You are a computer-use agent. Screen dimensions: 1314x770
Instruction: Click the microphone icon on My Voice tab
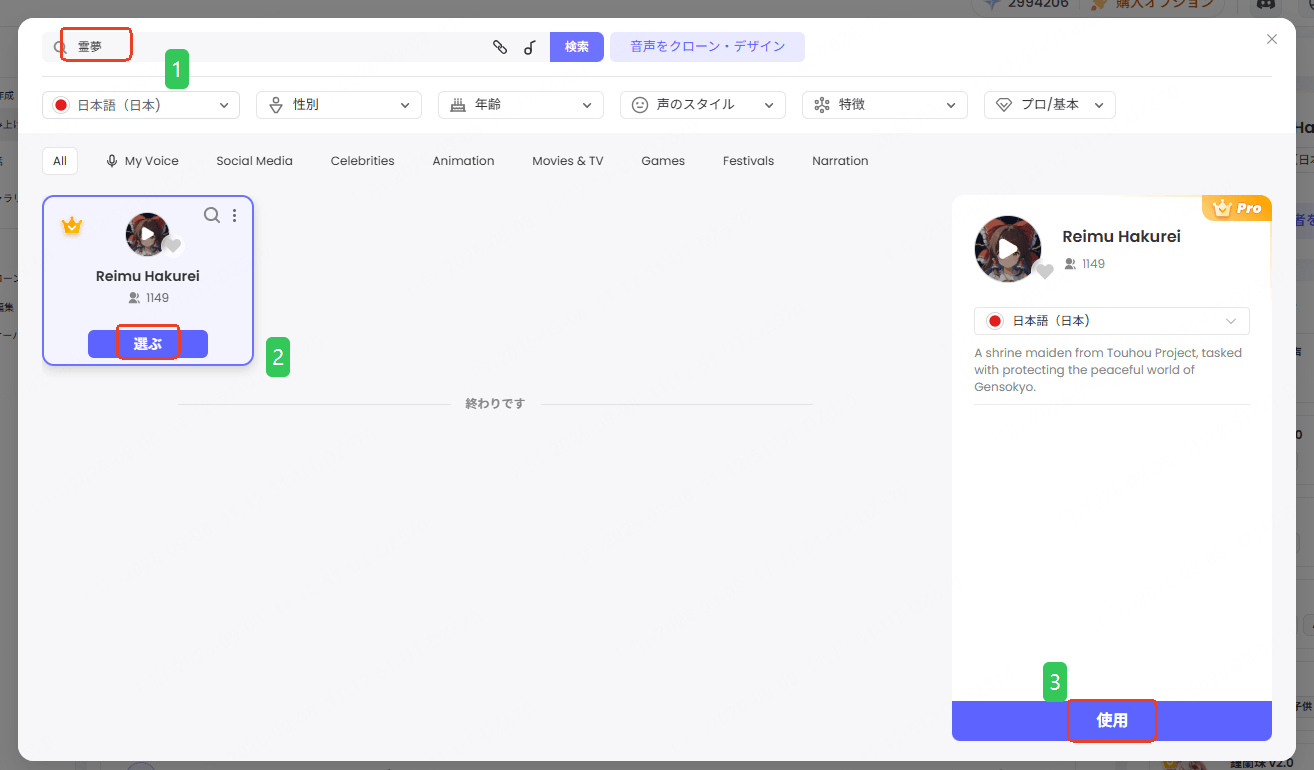112,161
